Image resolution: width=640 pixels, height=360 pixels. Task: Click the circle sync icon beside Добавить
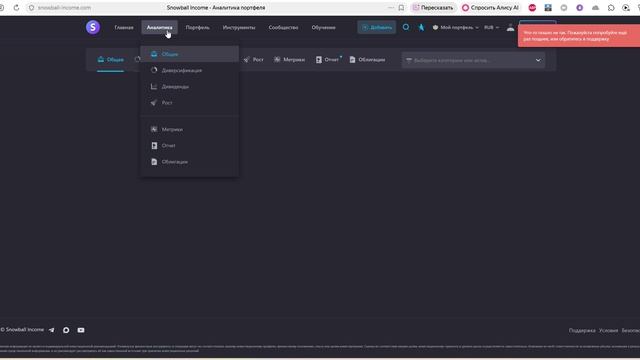tap(406, 27)
